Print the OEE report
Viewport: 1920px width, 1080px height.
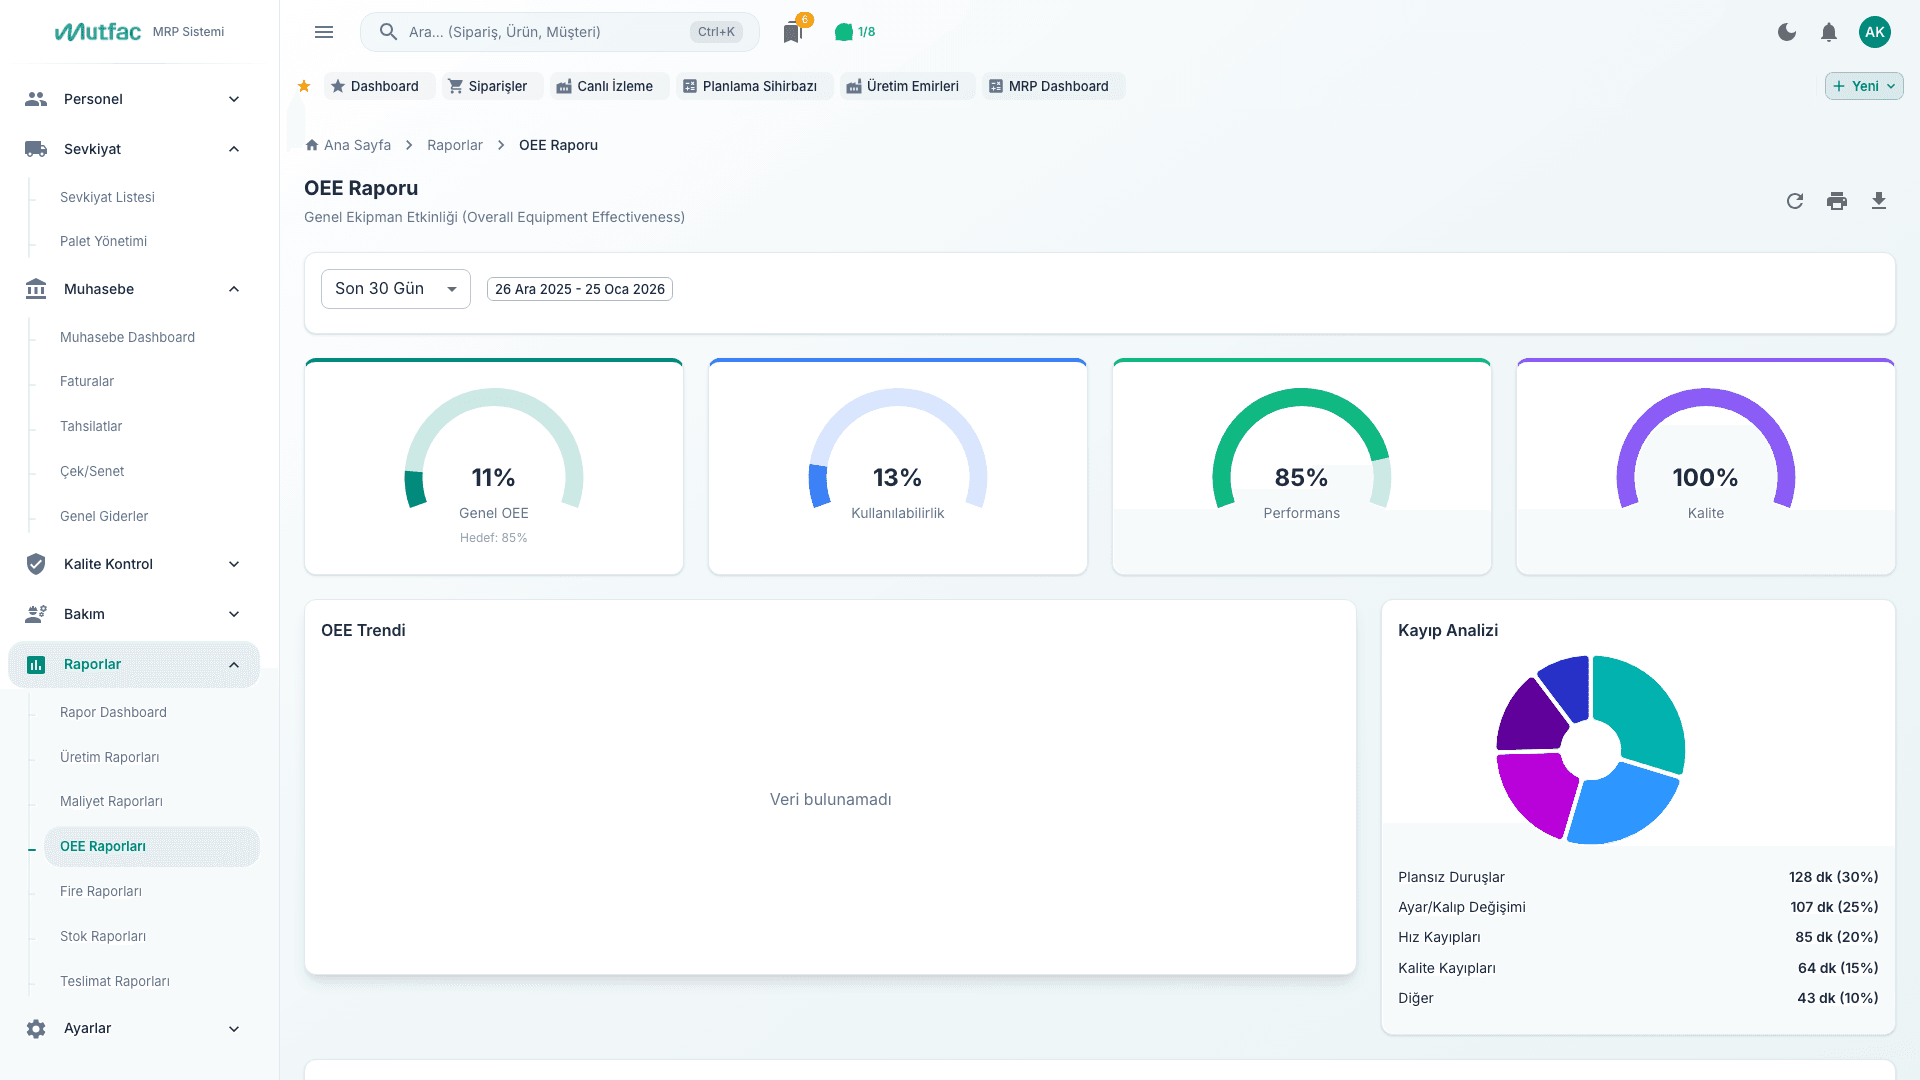[1837, 201]
